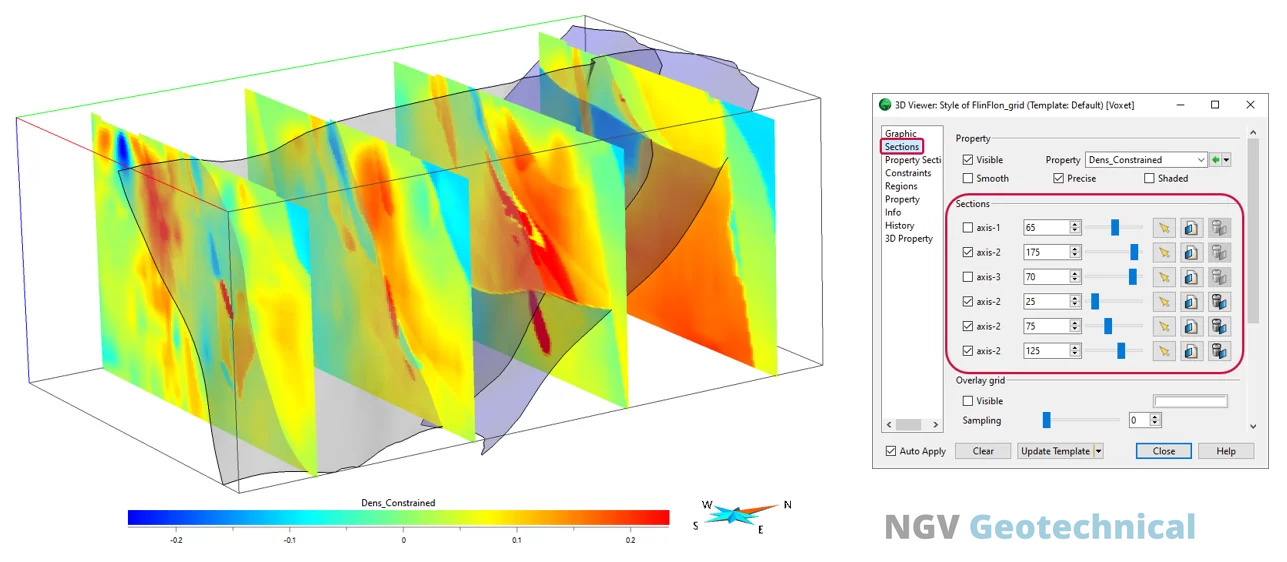Click the copy section icon for section 75
Image resolution: width=1287 pixels, height=562 pixels.
tap(1191, 326)
